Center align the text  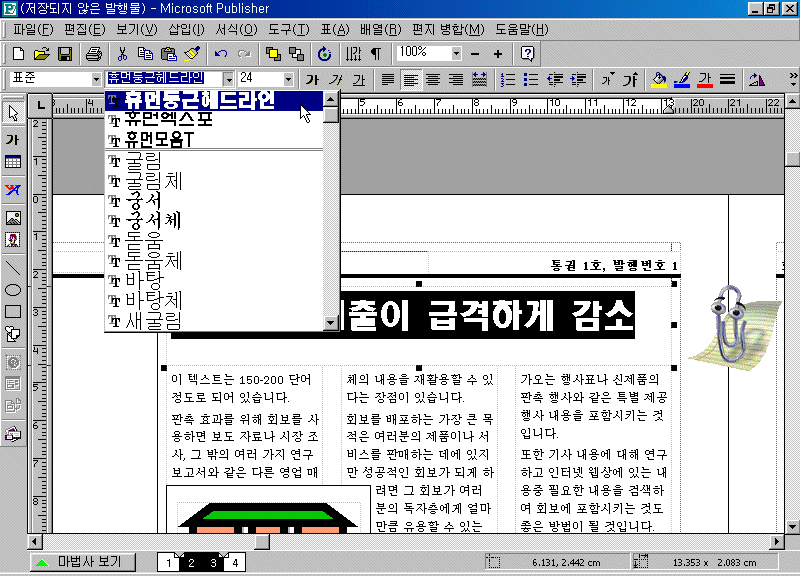coord(433,80)
